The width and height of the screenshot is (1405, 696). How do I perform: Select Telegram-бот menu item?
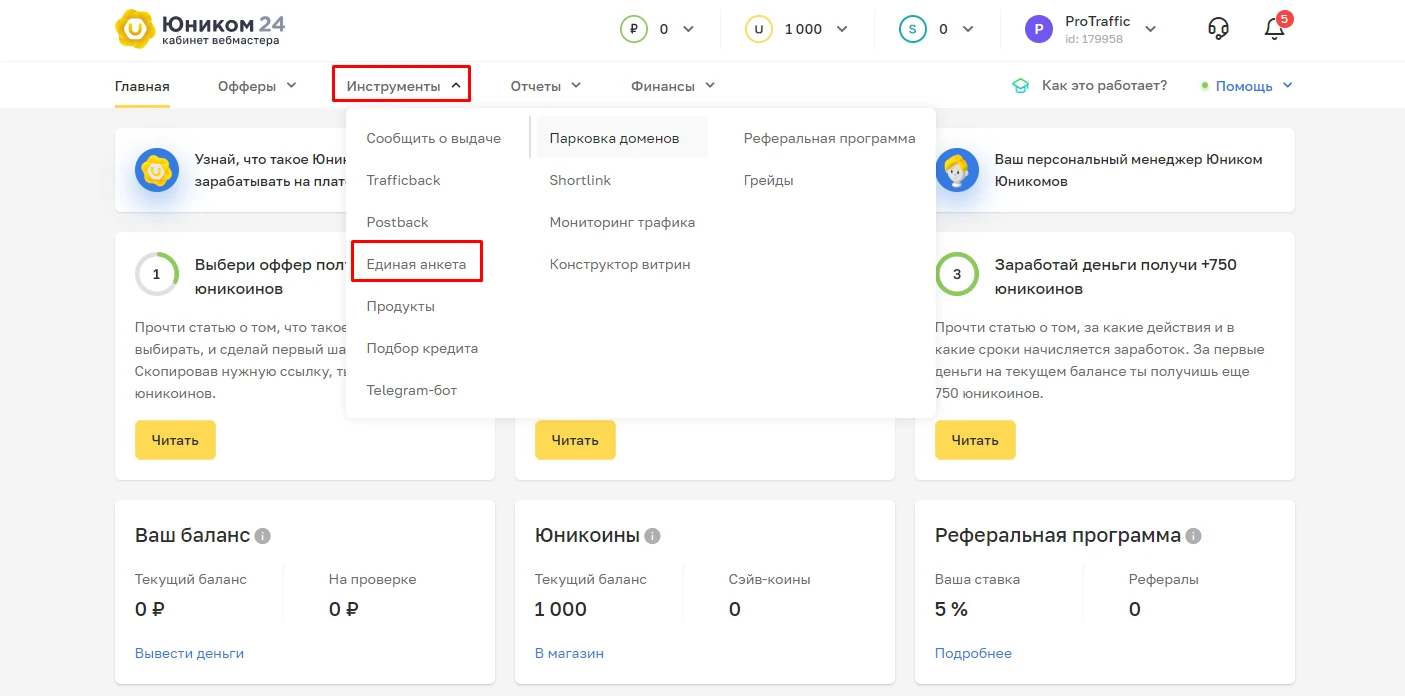point(411,390)
